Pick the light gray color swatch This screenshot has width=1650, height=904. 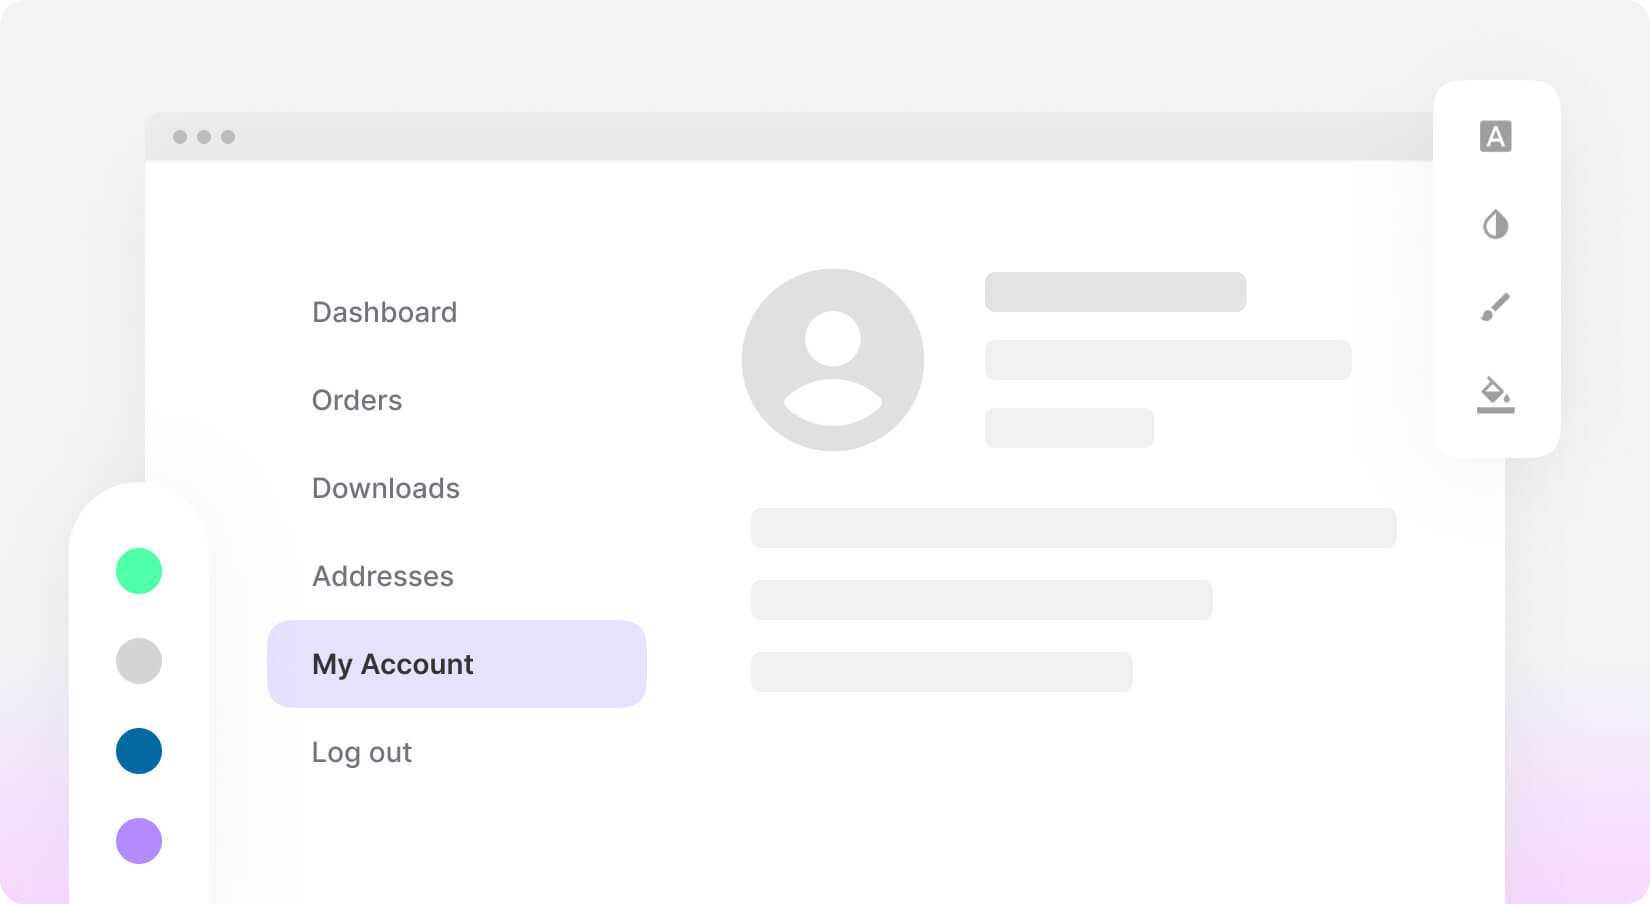coord(139,661)
